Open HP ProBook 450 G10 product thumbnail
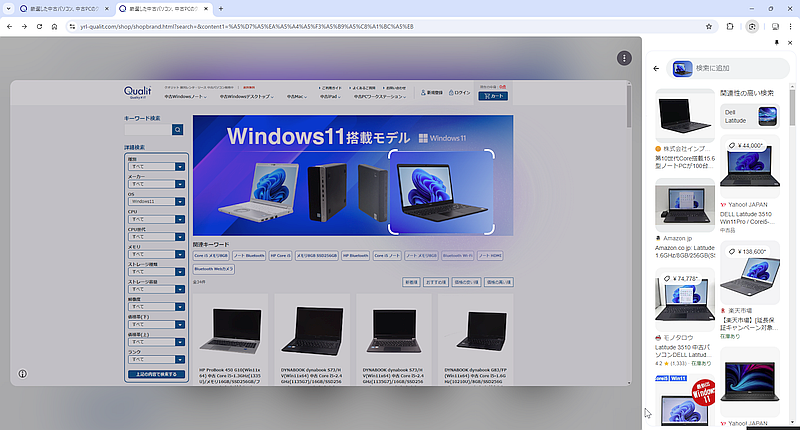 coord(230,331)
